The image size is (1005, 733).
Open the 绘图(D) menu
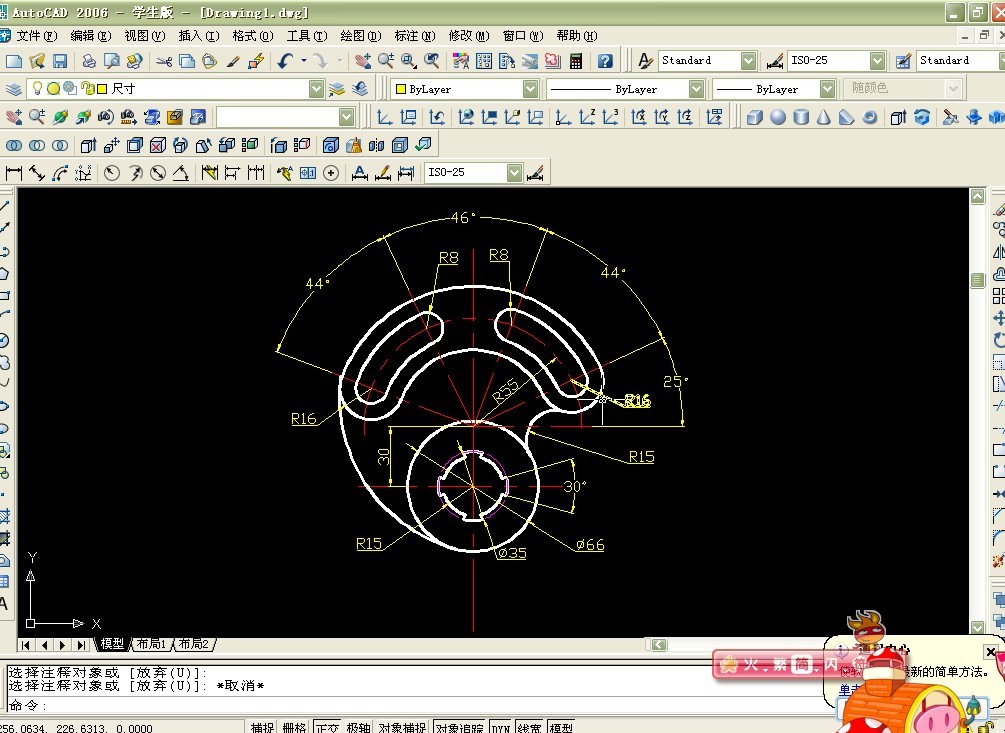[x=361, y=36]
